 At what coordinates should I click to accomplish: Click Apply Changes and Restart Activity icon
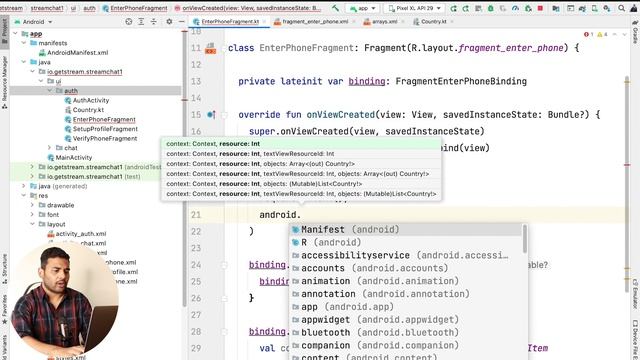coord(466,8)
